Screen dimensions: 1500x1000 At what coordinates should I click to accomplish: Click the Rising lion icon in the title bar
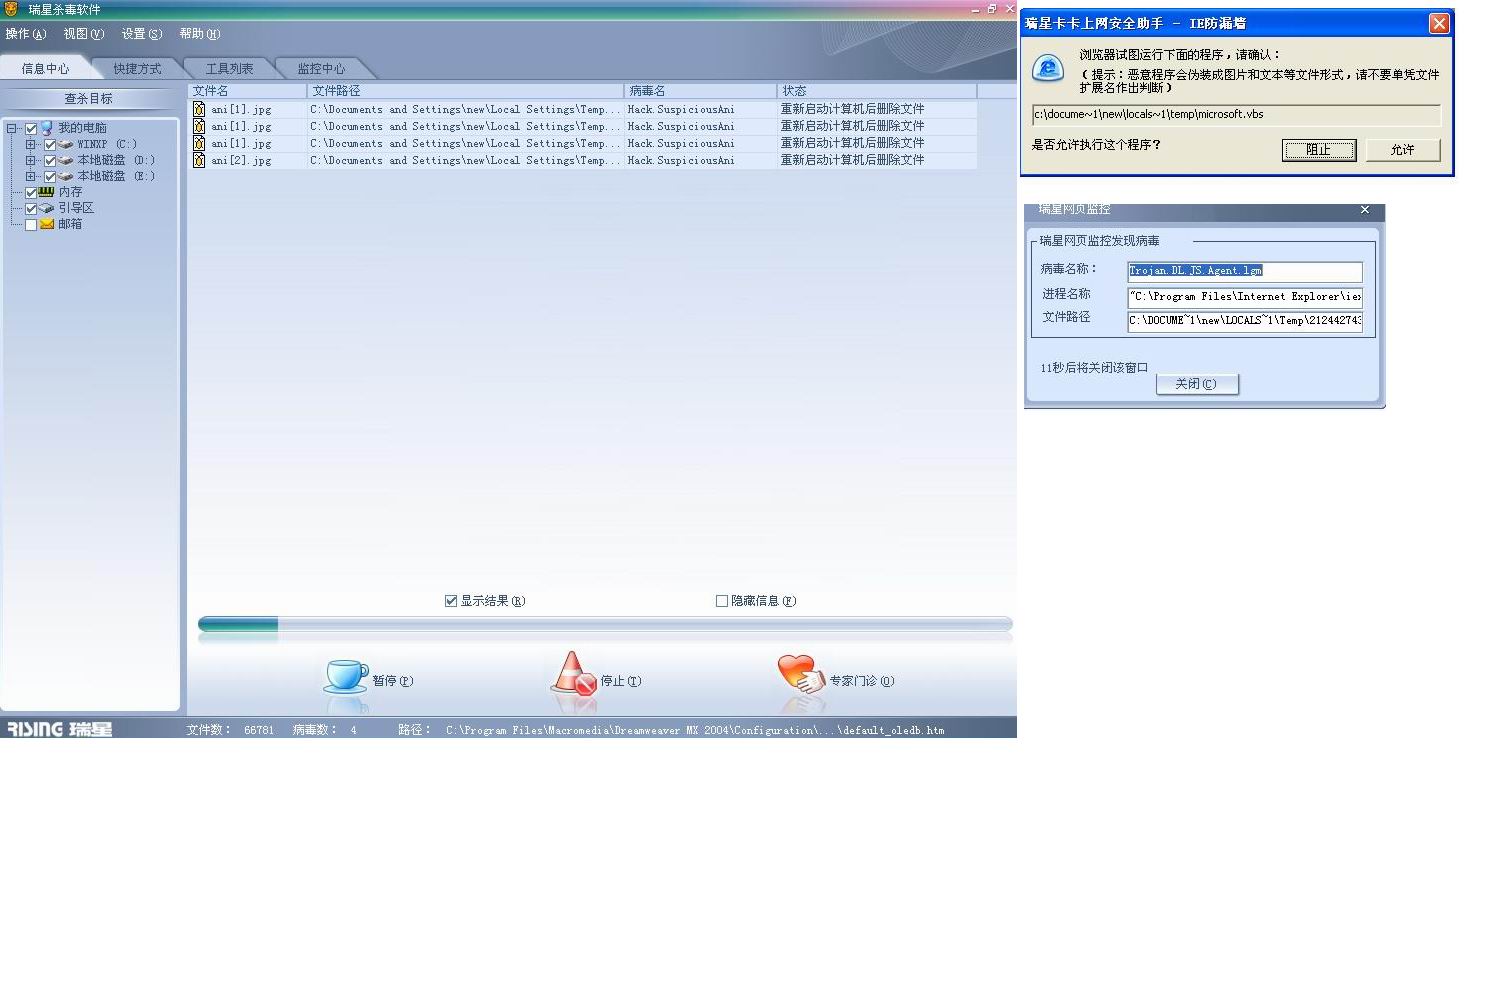tap(11, 9)
